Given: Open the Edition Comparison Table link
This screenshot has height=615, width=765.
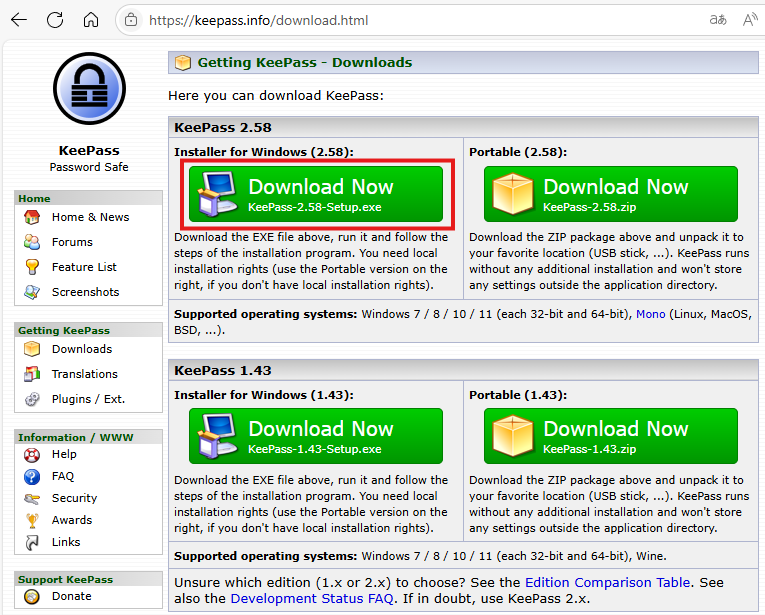Looking at the screenshot, I should pos(607,582).
